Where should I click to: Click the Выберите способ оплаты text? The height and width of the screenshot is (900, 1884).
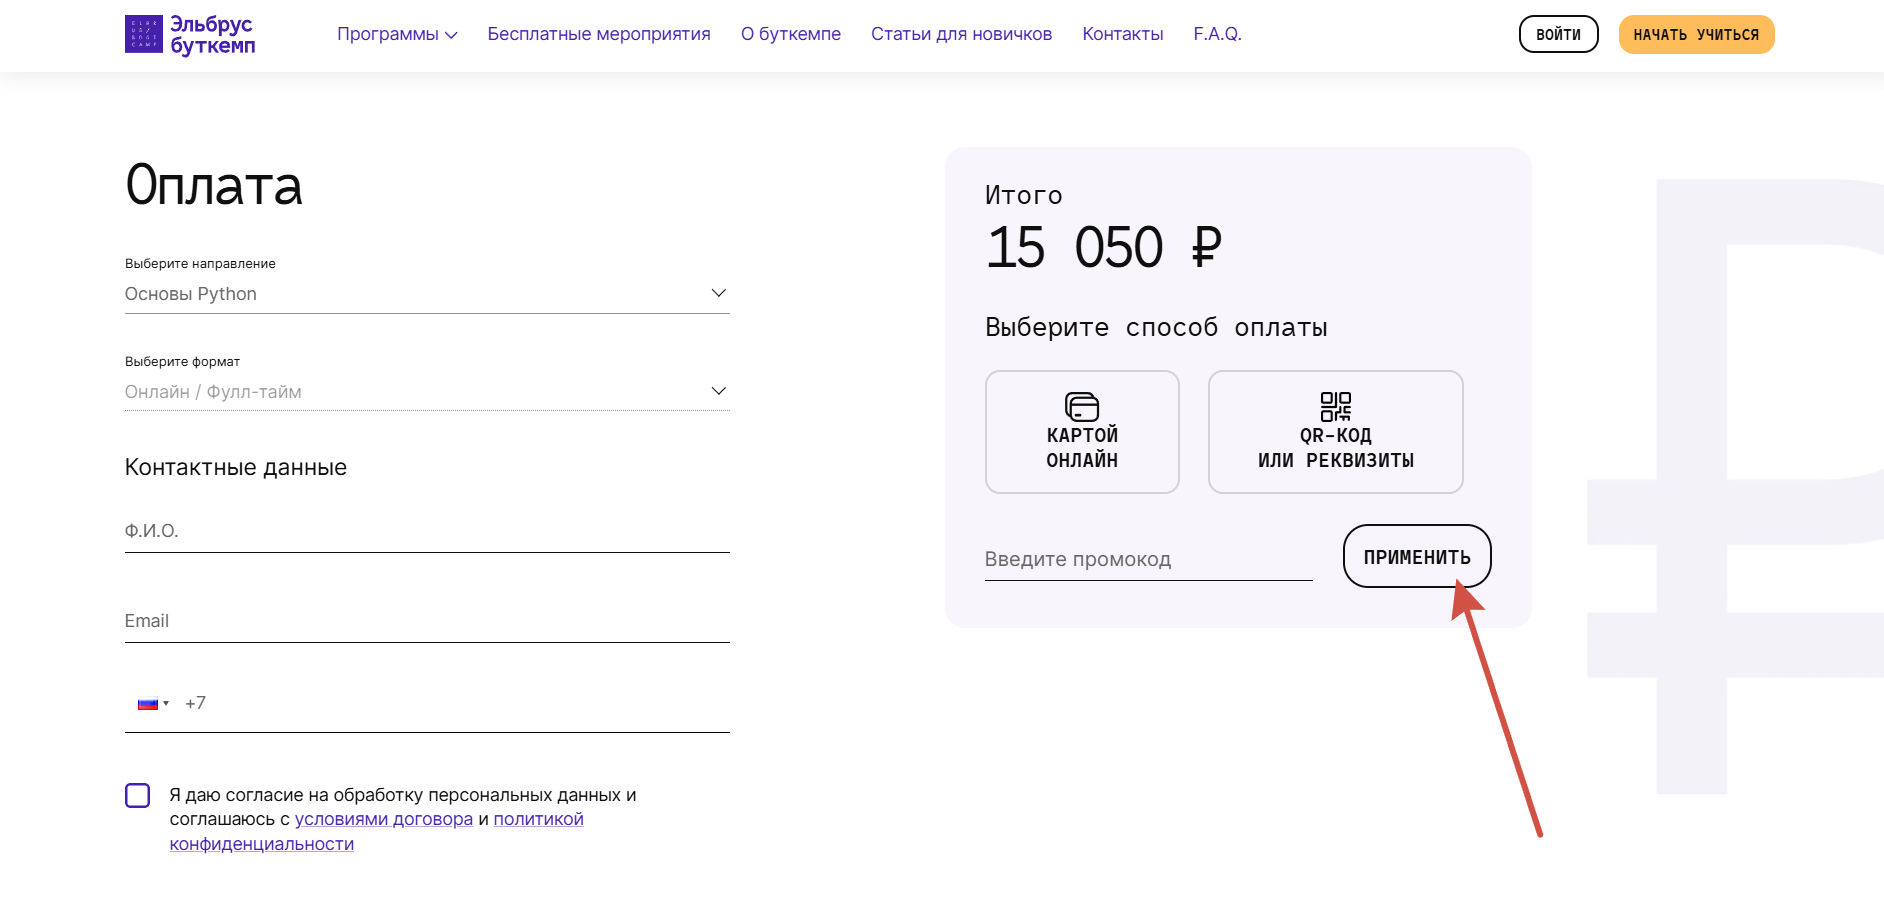coord(1156,327)
